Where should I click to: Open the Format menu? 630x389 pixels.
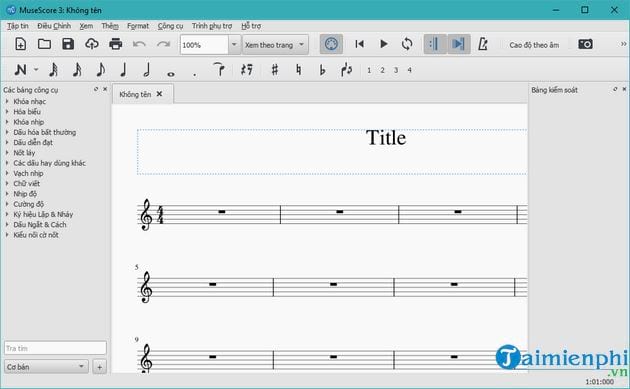click(x=138, y=26)
